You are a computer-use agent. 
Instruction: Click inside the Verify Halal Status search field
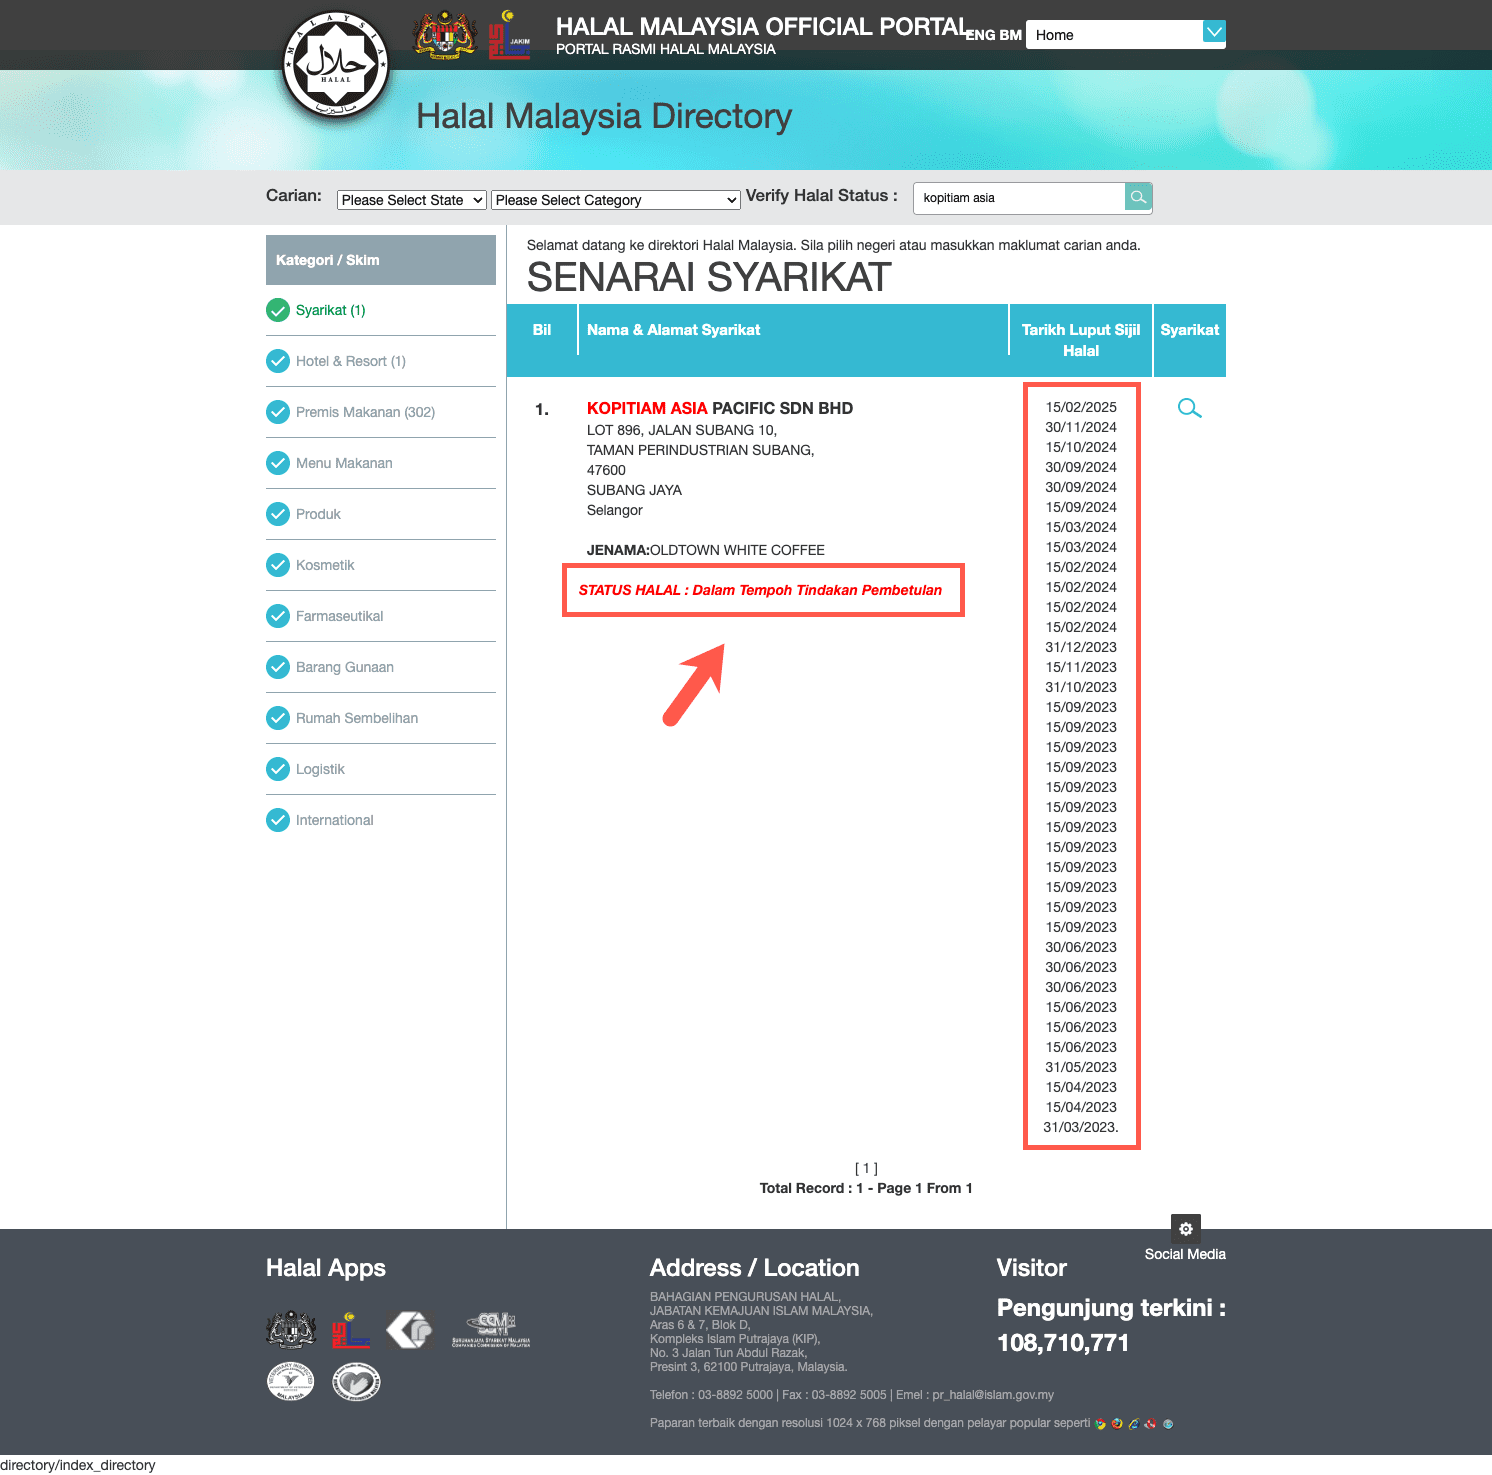tap(1020, 198)
